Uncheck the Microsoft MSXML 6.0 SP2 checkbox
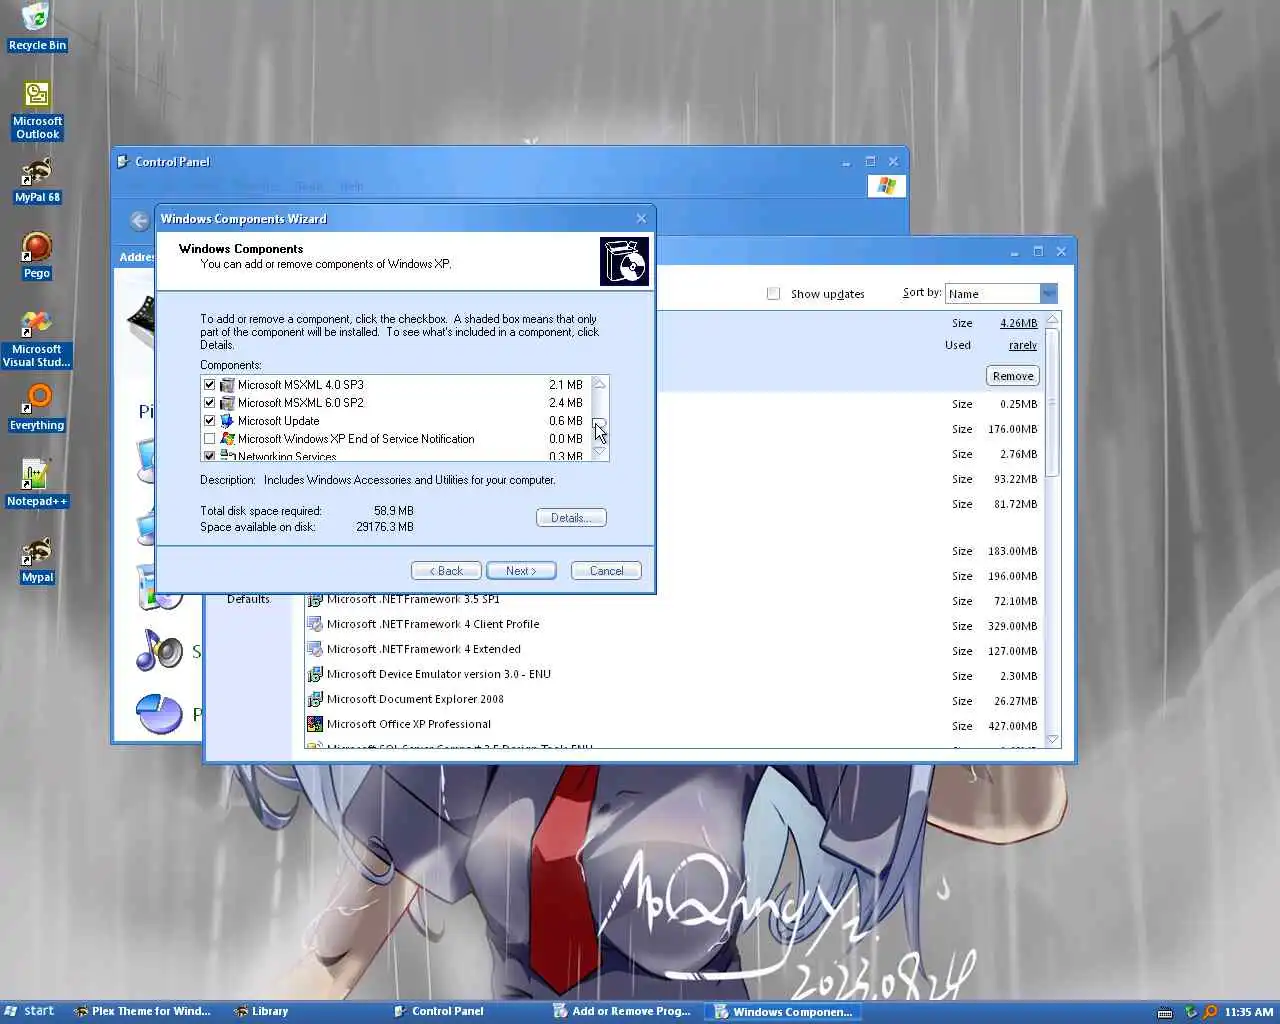The height and width of the screenshot is (1024, 1280). click(x=209, y=403)
